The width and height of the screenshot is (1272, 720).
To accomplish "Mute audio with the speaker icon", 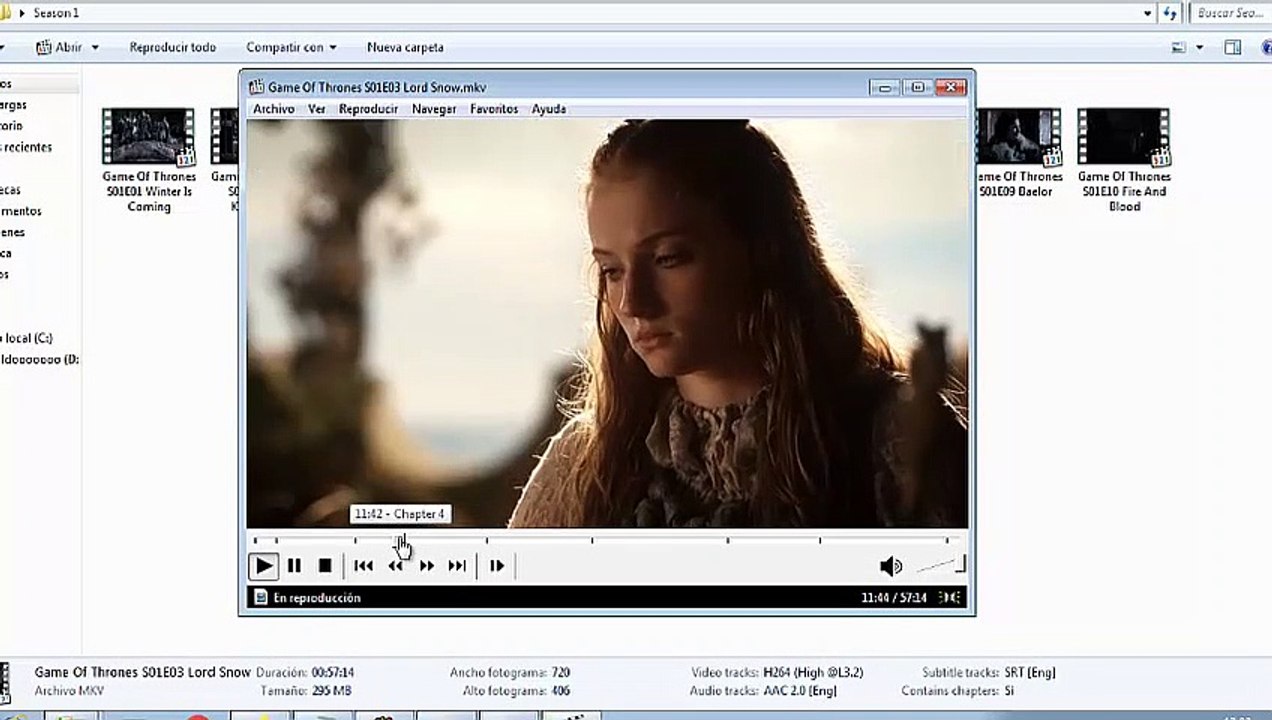I will [890, 567].
